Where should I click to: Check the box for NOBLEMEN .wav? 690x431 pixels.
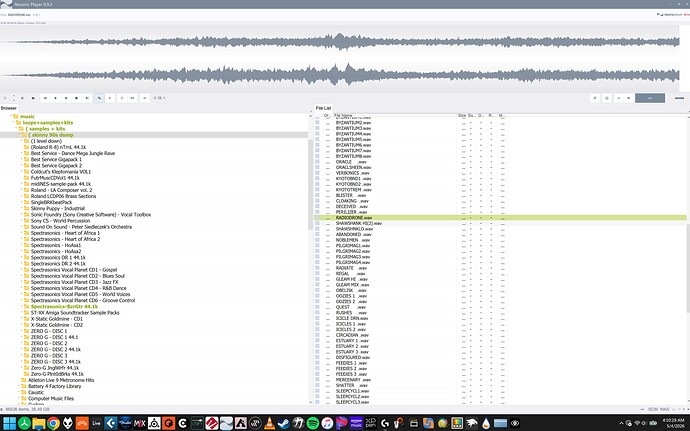pos(317,240)
